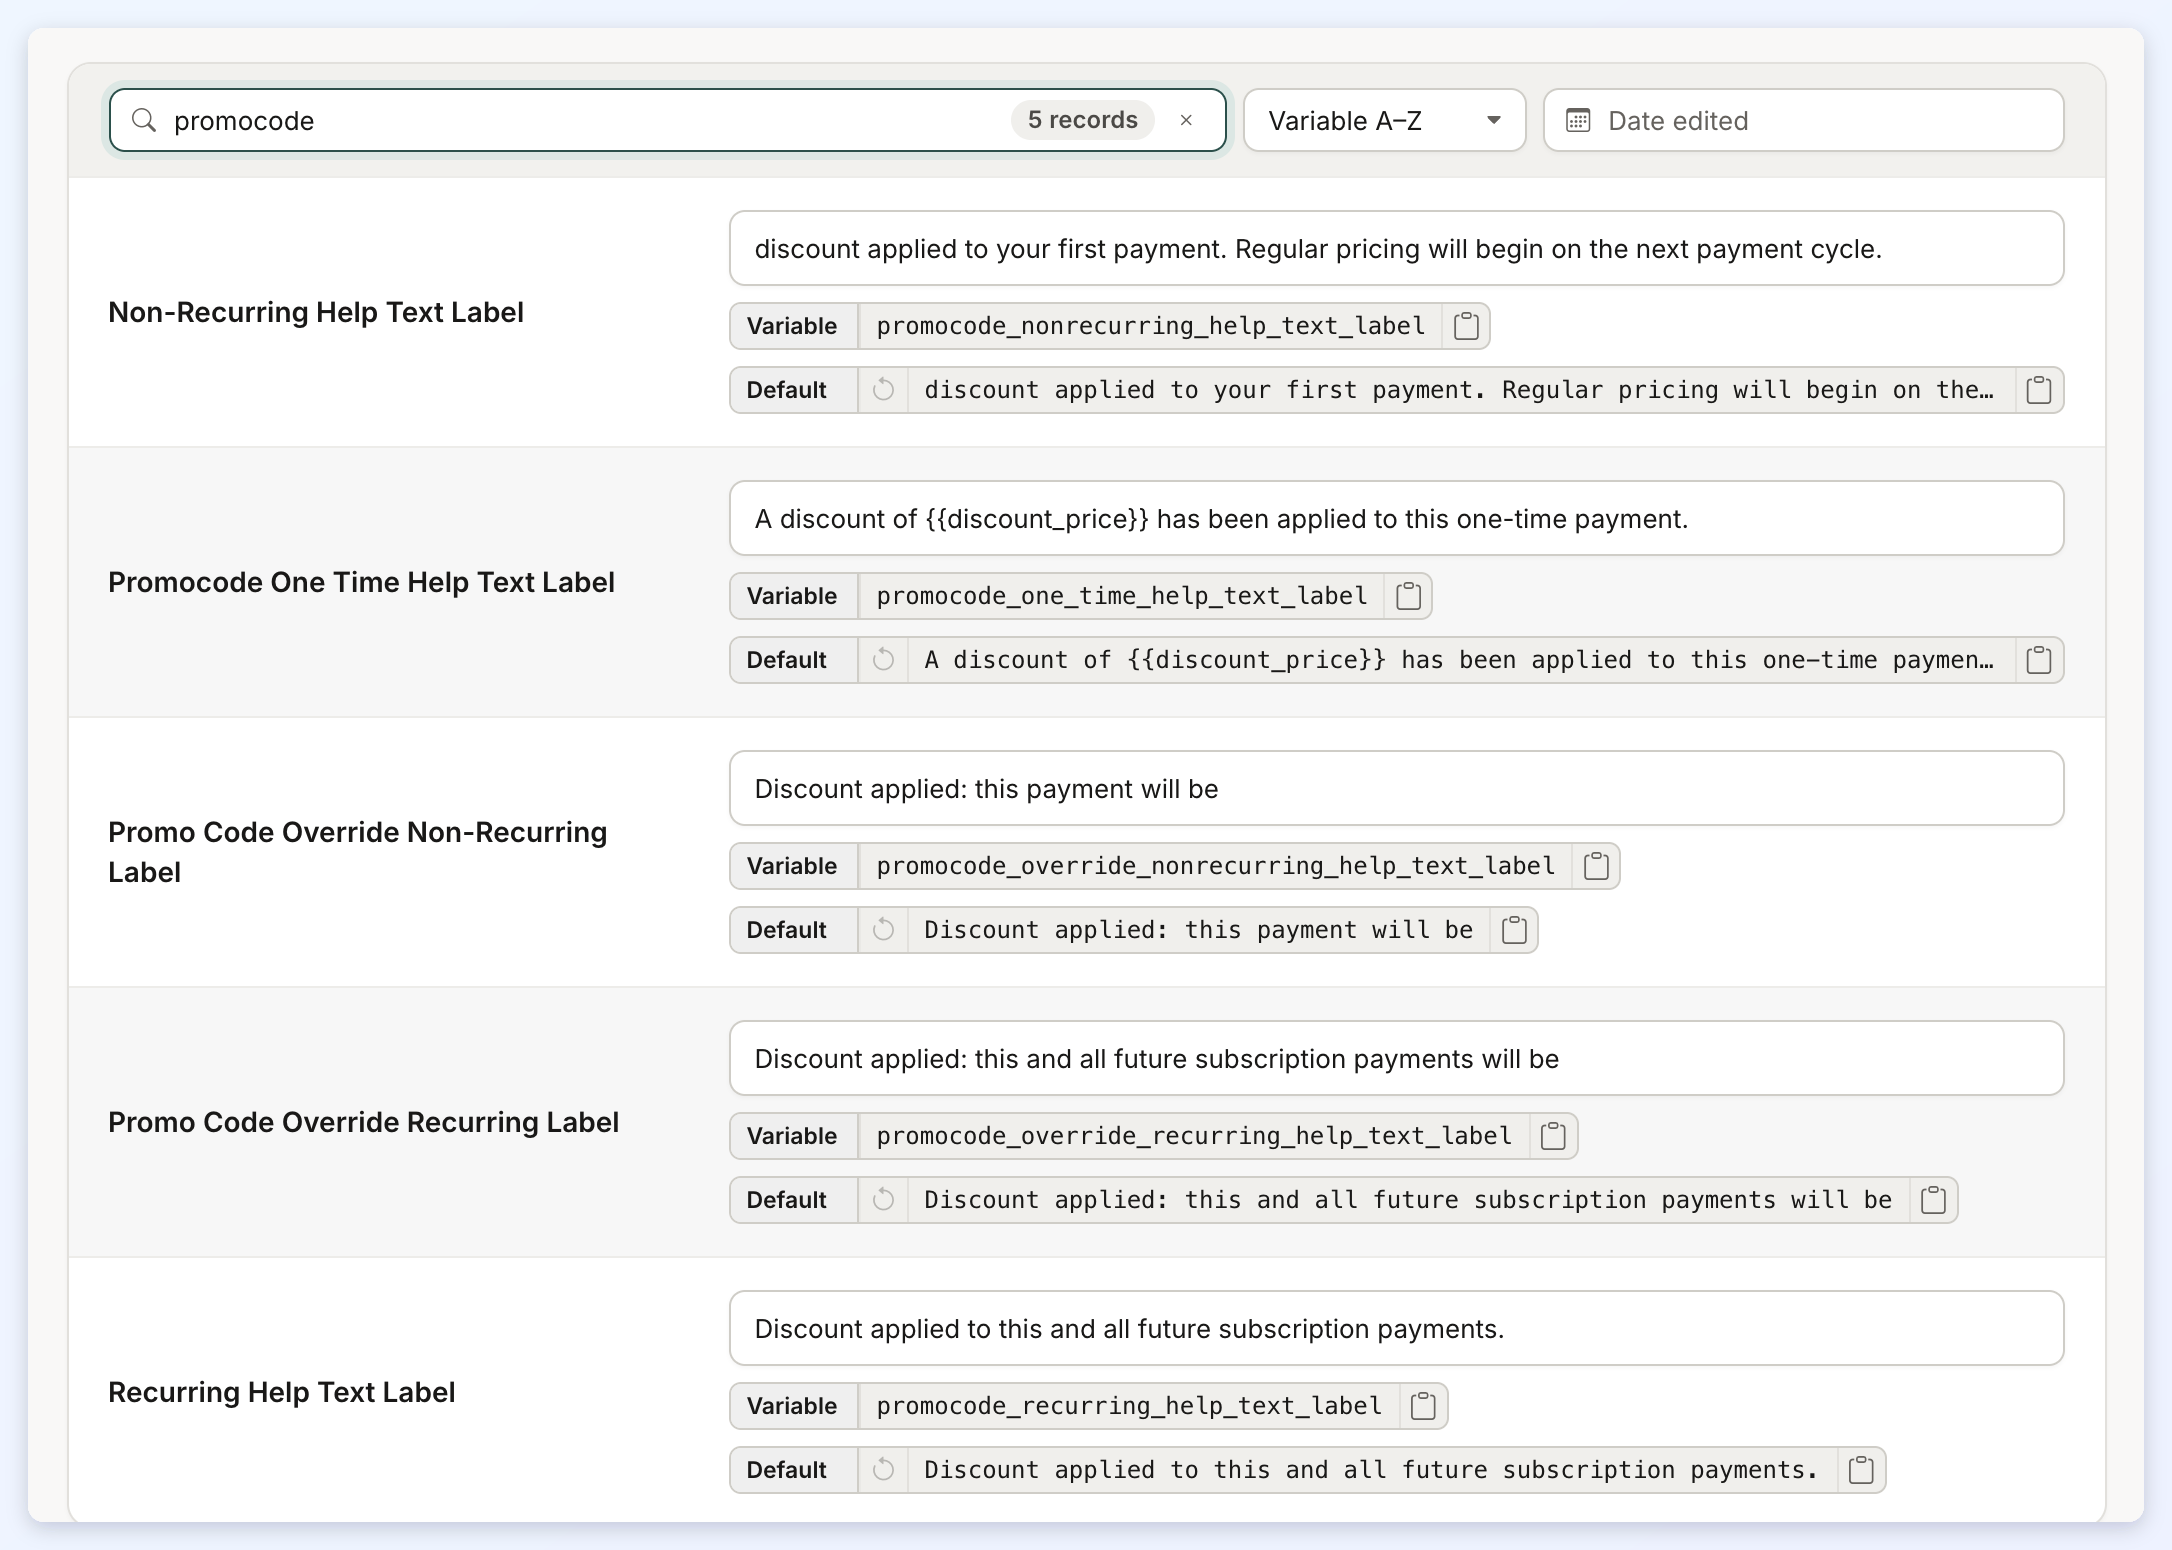This screenshot has height=1550, width=2172.
Task: Click 'Recurring Help Text Label' row title
Action: (281, 1393)
